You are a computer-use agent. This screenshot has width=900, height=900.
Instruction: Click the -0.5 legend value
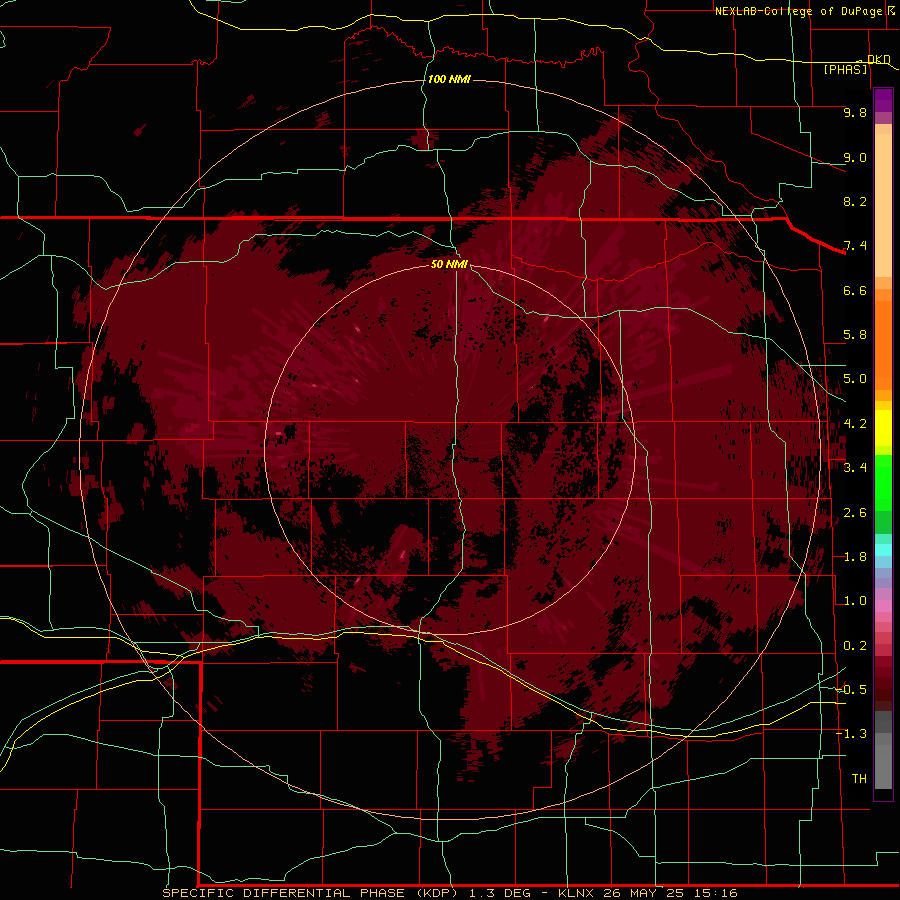851,690
